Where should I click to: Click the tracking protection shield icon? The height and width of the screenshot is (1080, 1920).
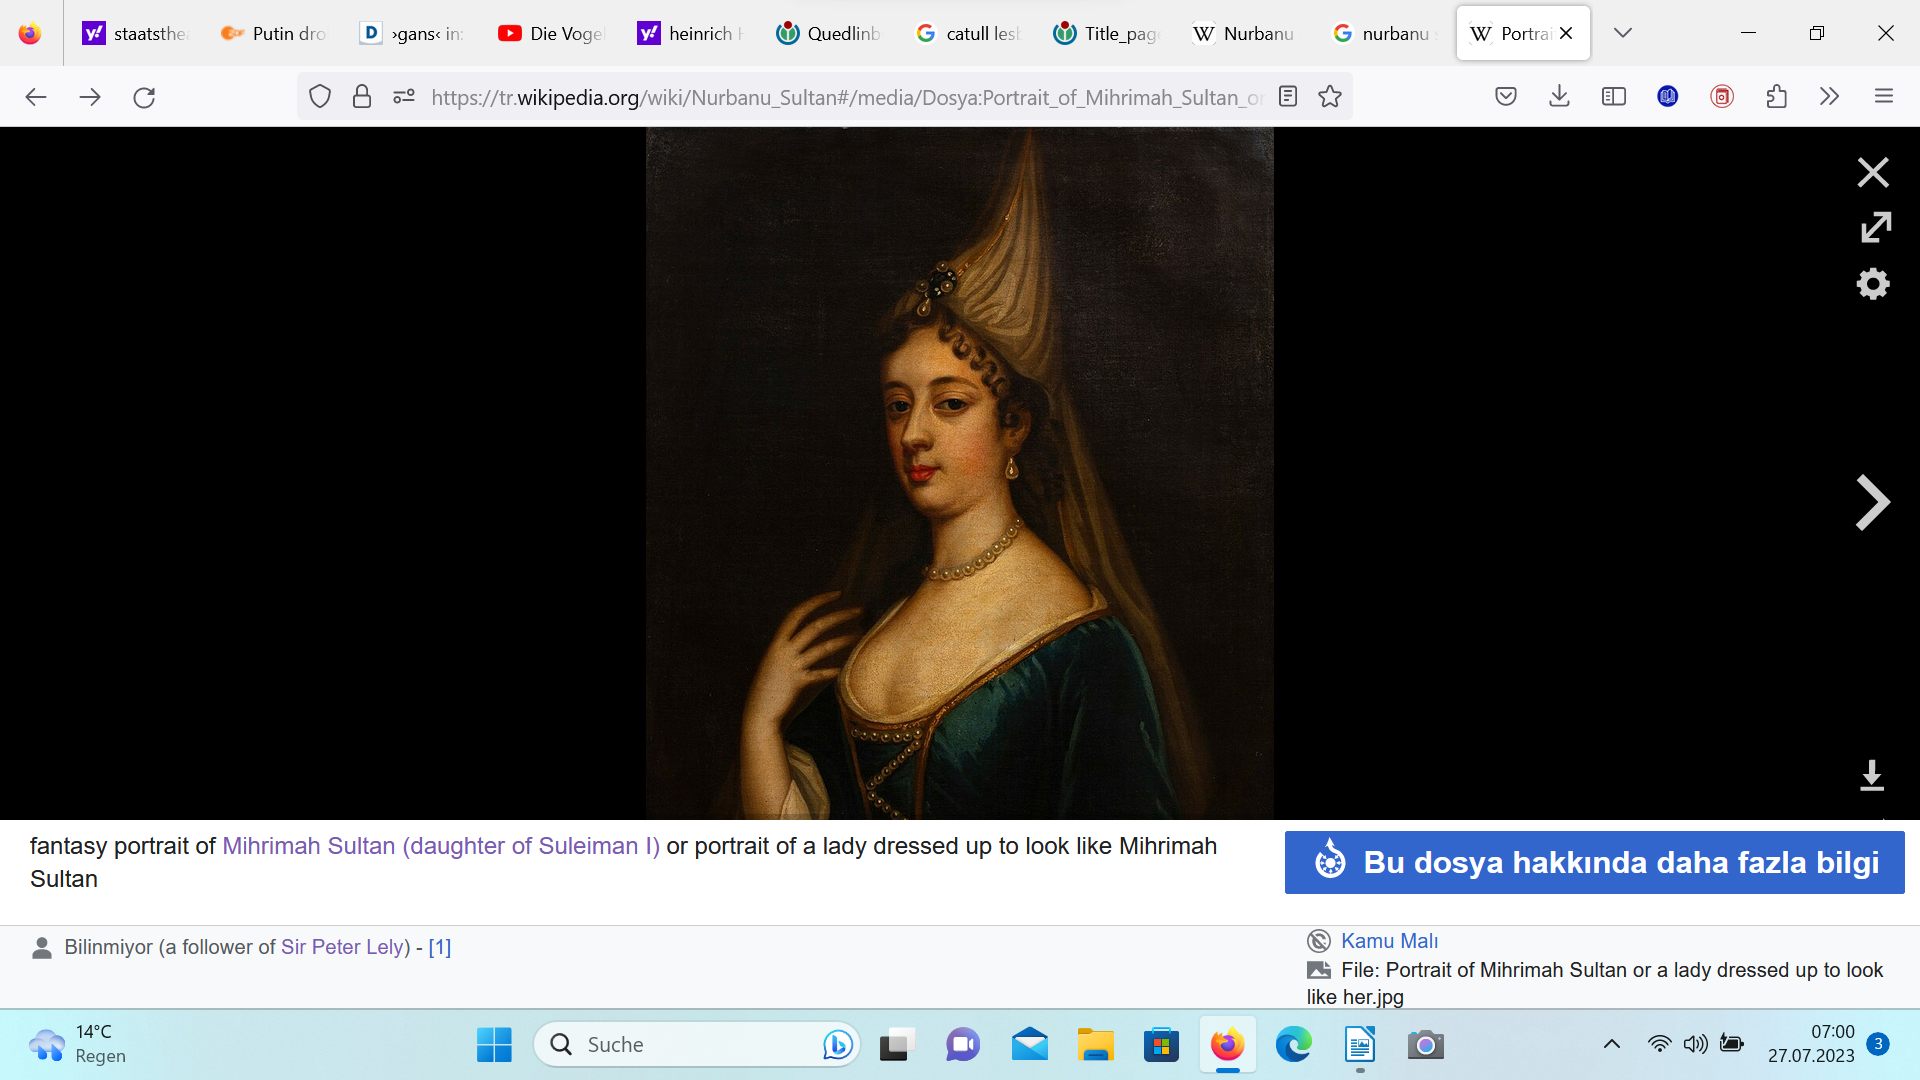(319, 97)
